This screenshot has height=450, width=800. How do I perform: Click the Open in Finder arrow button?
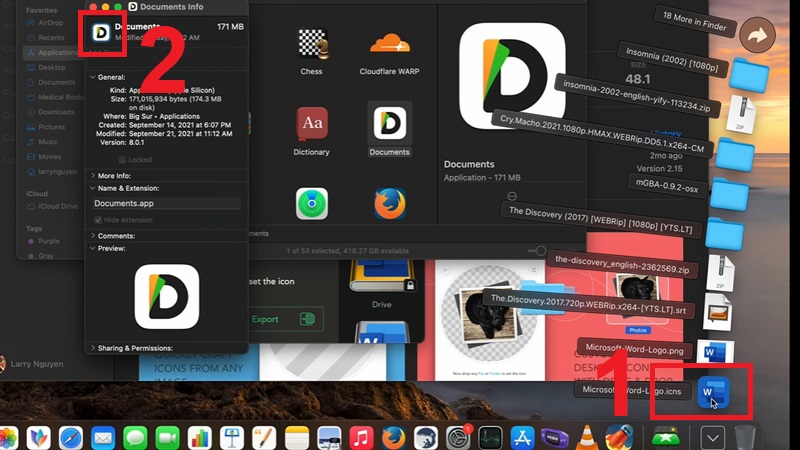(757, 35)
